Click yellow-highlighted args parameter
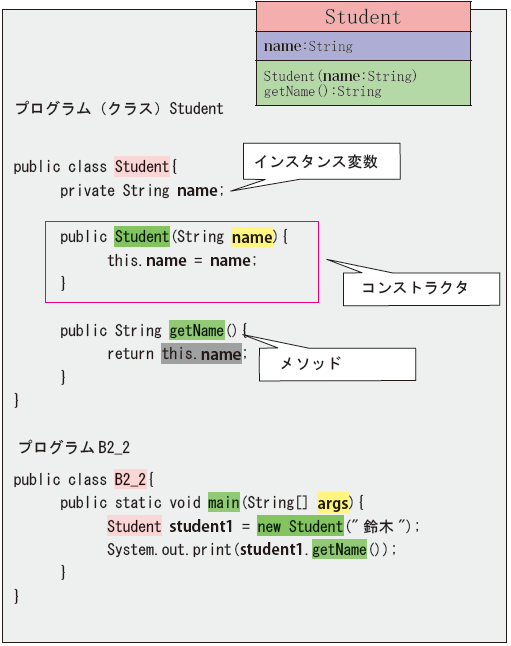511x646 pixels. coord(333,503)
